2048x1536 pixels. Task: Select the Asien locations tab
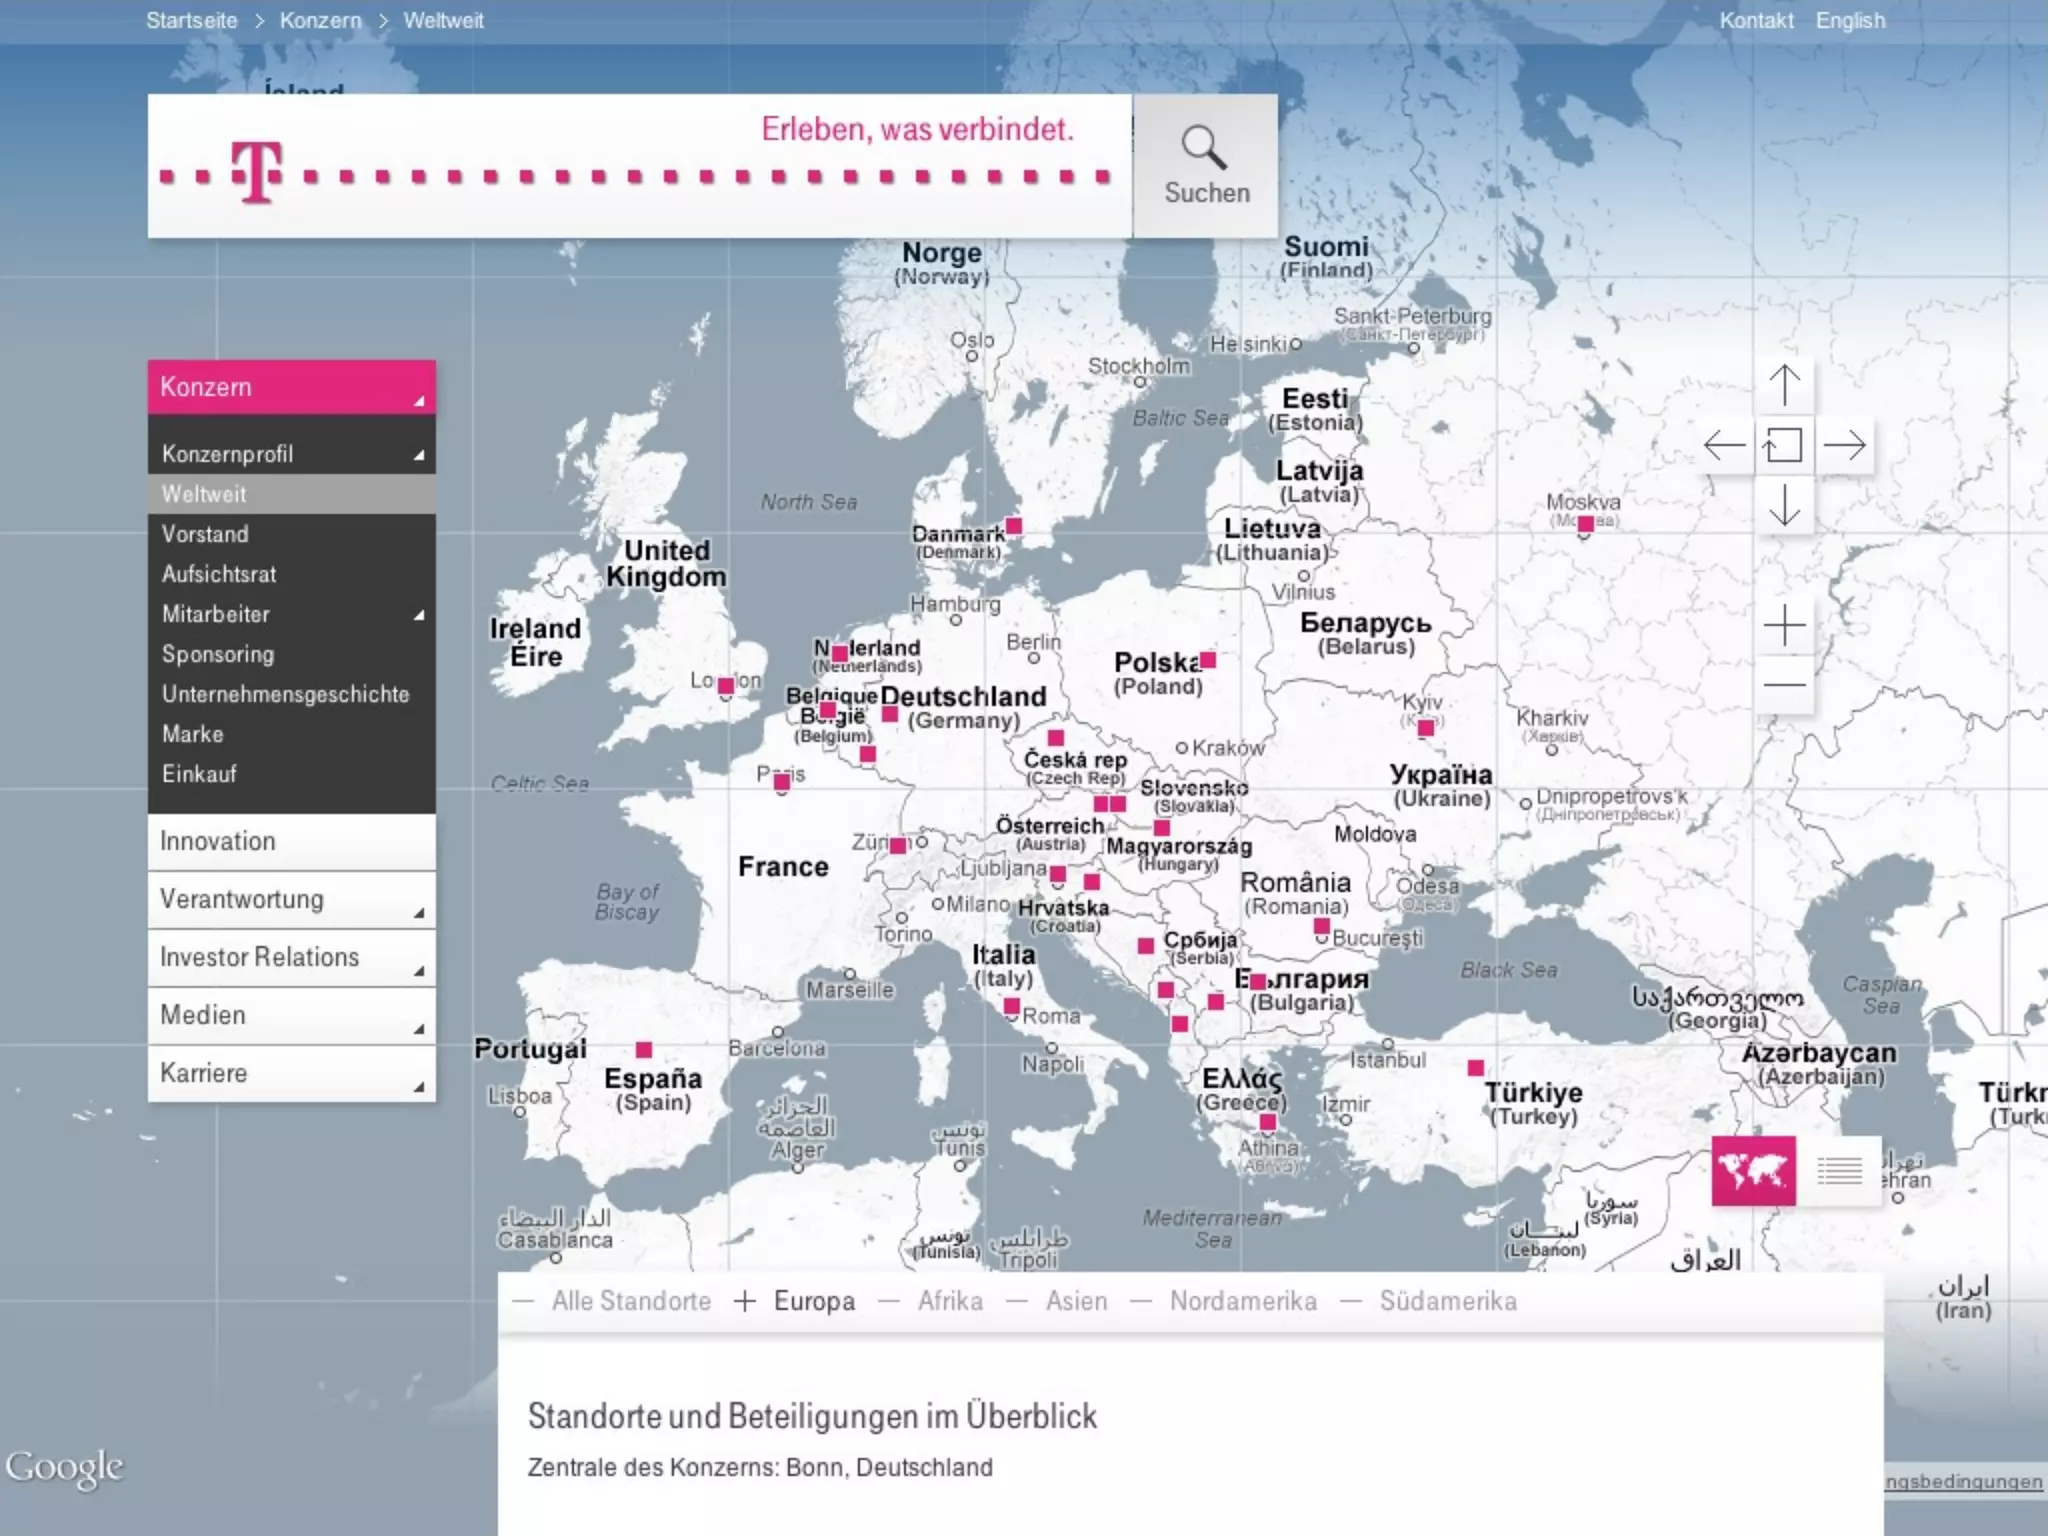pyautogui.click(x=1076, y=1301)
